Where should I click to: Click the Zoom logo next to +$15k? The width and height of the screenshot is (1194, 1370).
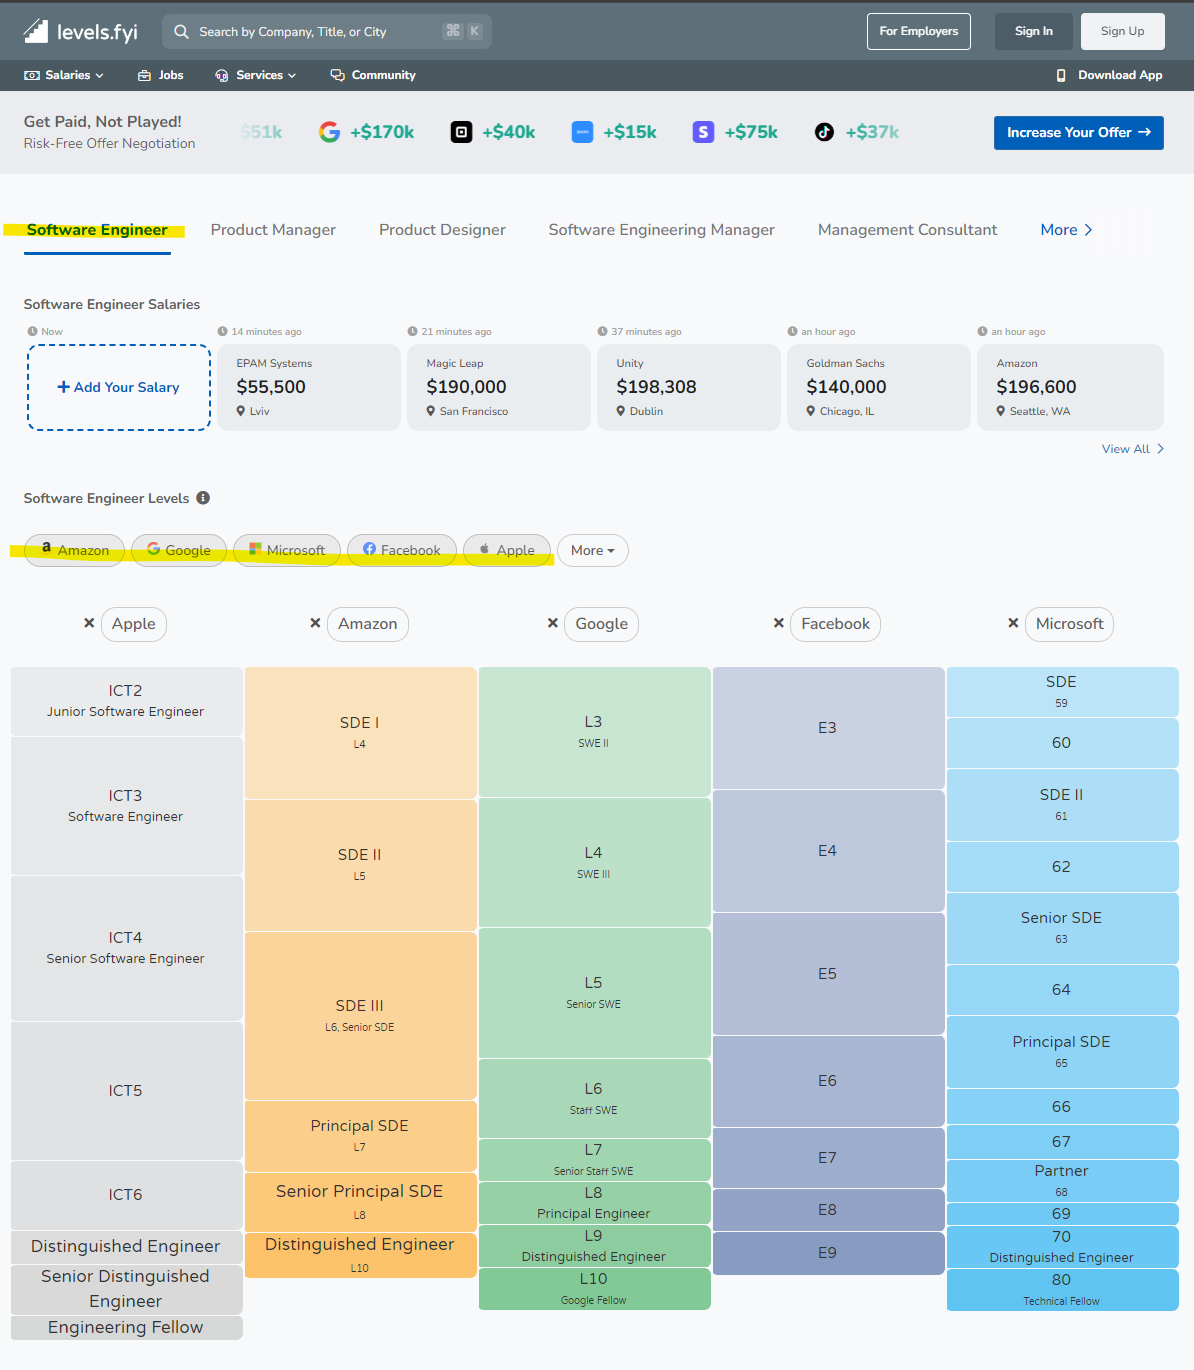pos(582,132)
